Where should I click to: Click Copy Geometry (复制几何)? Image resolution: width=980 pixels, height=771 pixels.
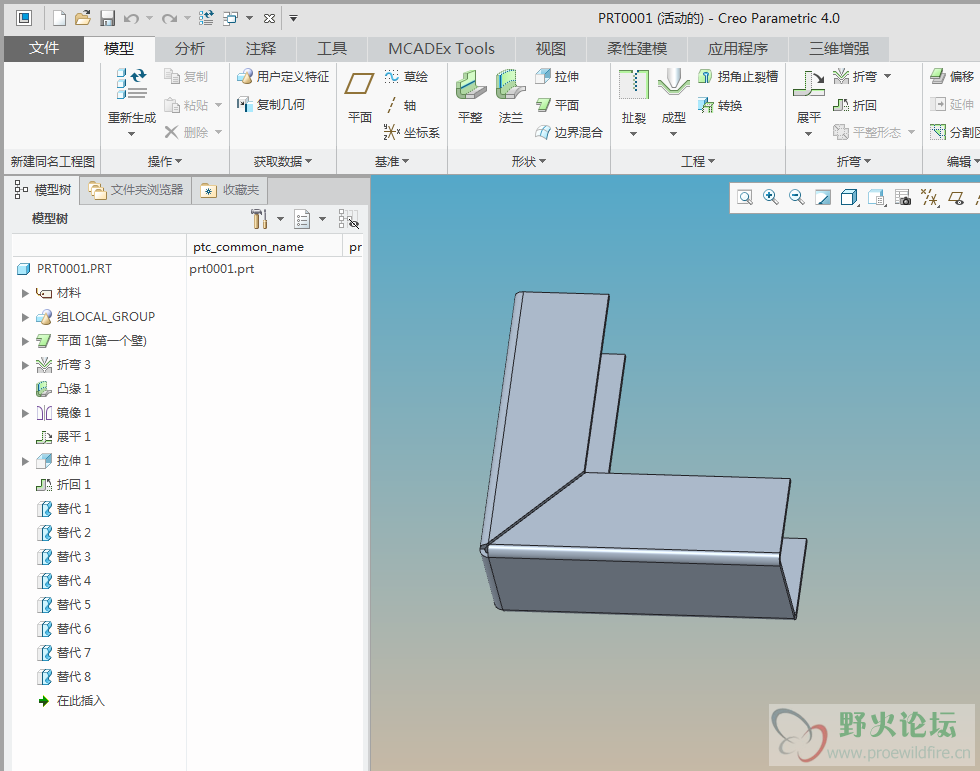pos(271,104)
